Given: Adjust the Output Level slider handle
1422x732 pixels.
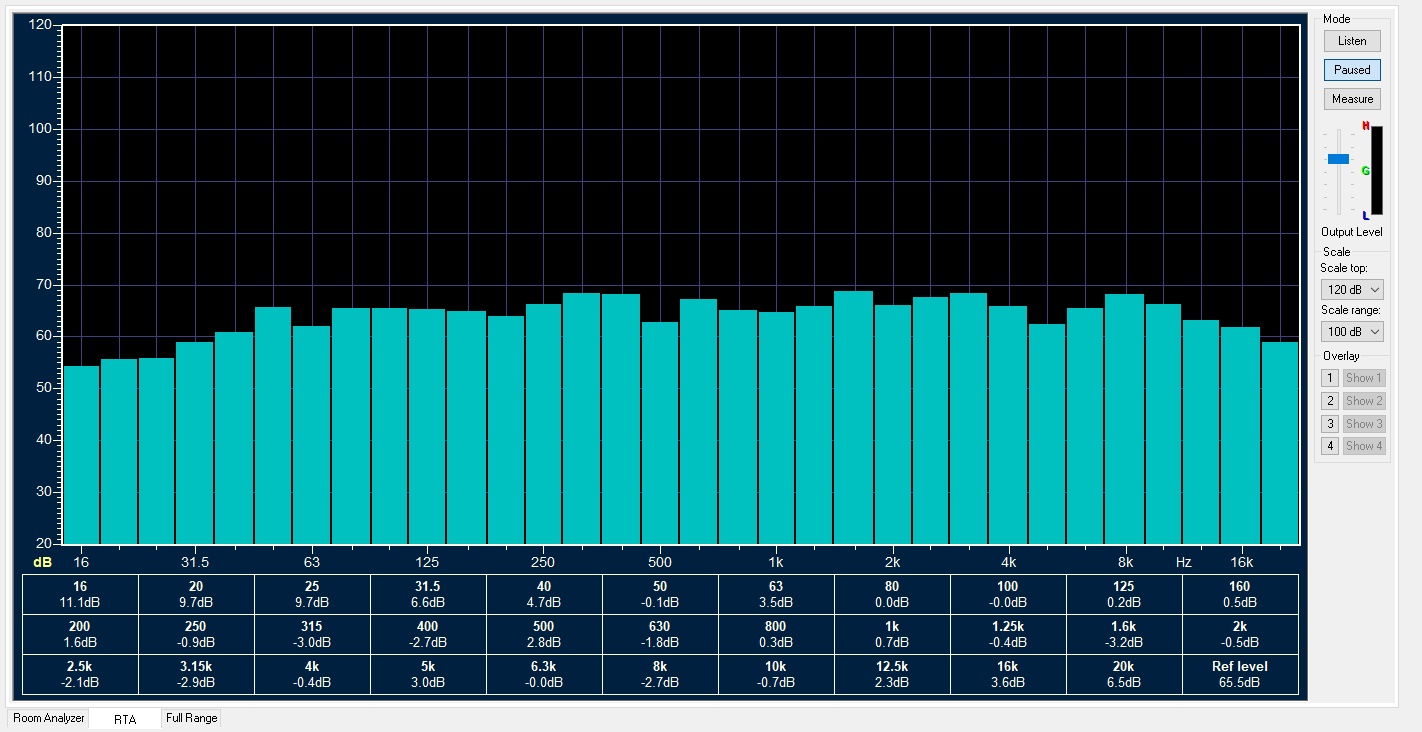Looking at the screenshot, I should coord(1338,159).
